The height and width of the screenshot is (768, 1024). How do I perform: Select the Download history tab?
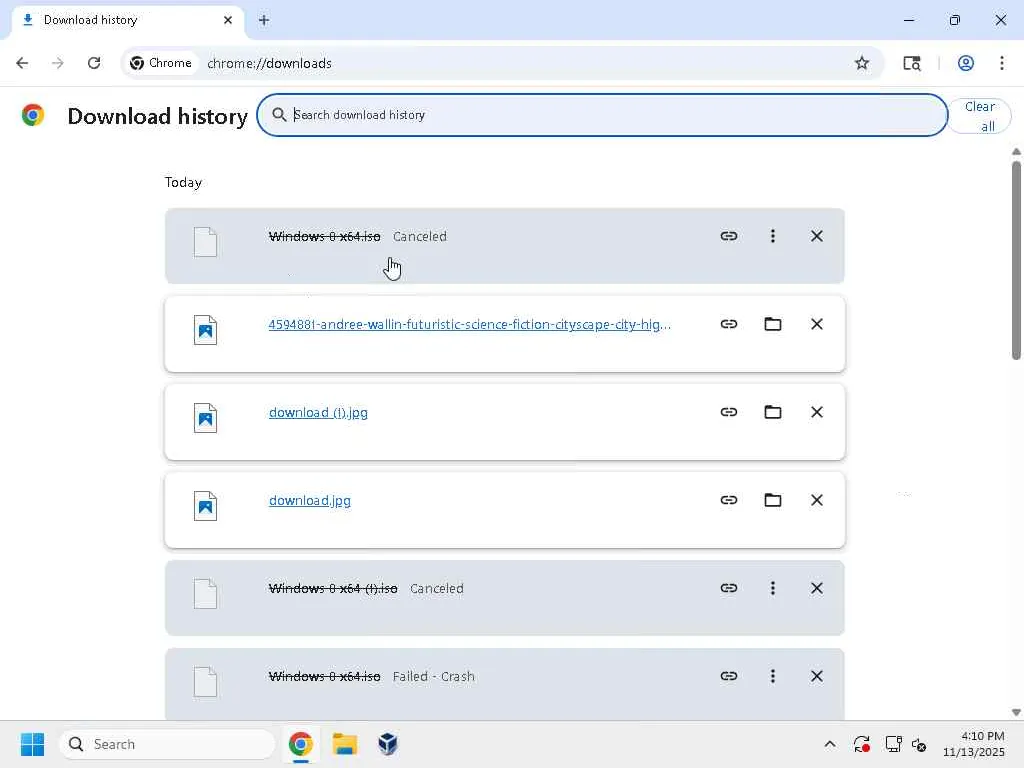pos(127,20)
